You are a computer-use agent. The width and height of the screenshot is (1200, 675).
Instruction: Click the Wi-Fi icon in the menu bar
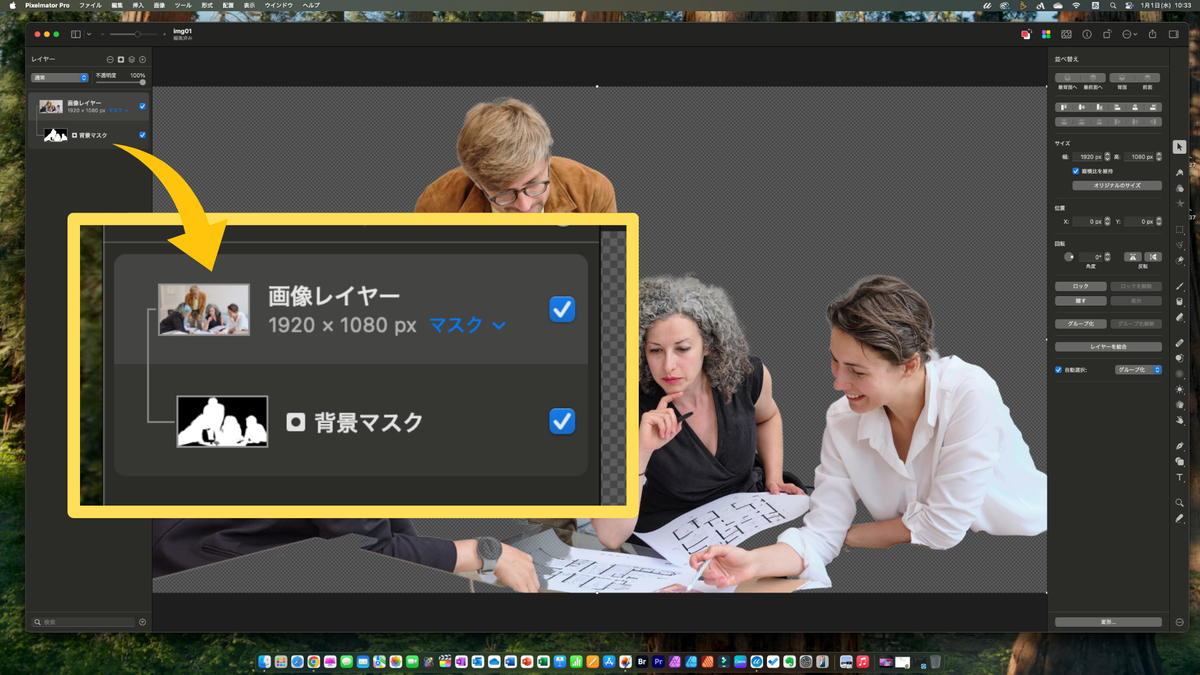pos(1076,5)
